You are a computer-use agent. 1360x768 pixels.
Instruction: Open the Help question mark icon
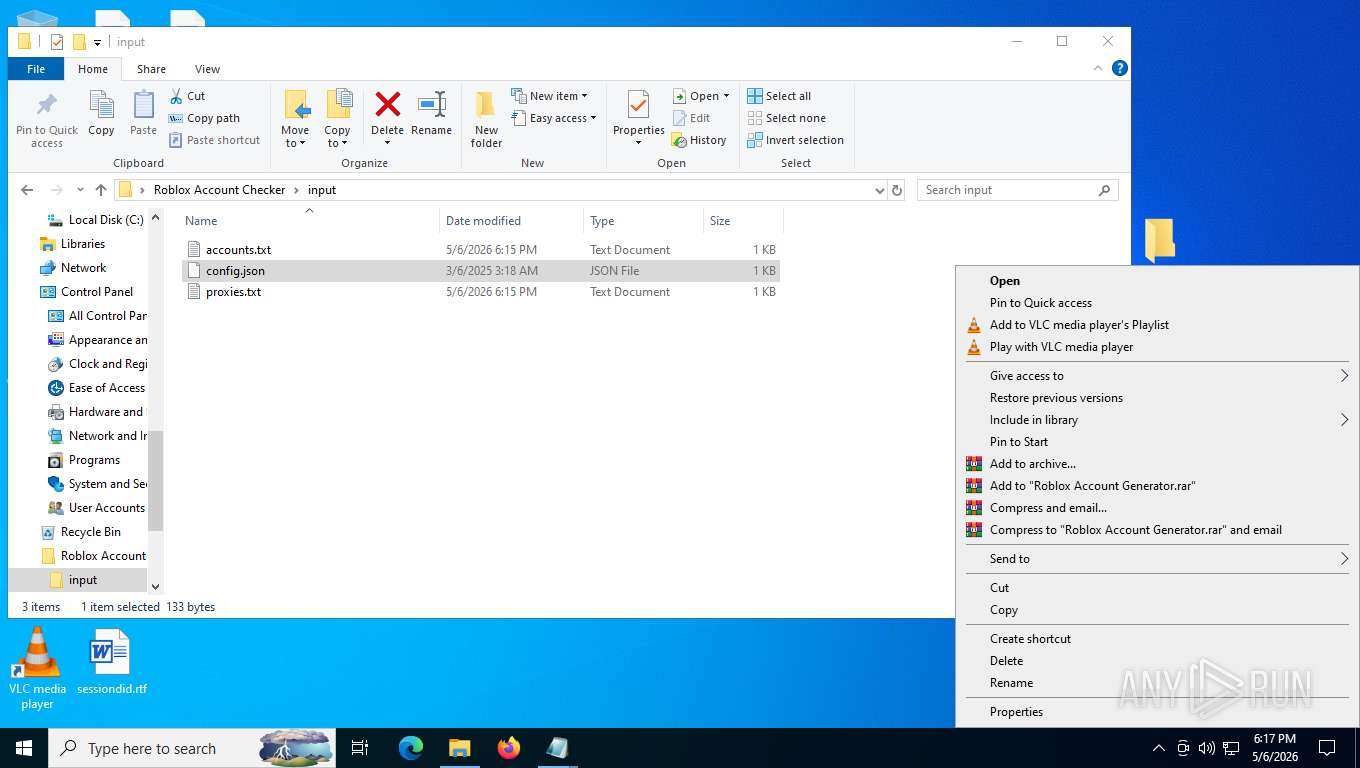[x=1120, y=68]
